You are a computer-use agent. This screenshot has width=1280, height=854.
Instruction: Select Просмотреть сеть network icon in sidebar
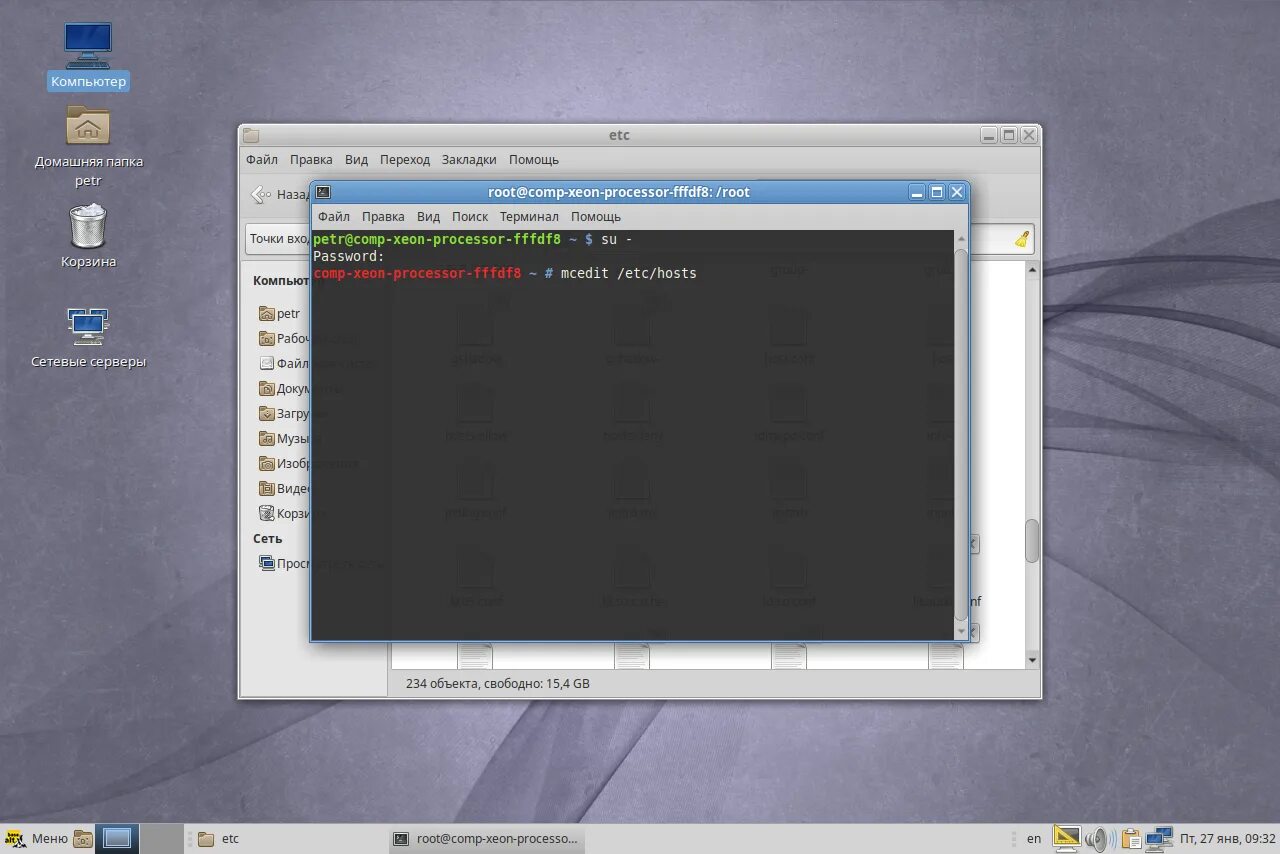[x=267, y=563]
